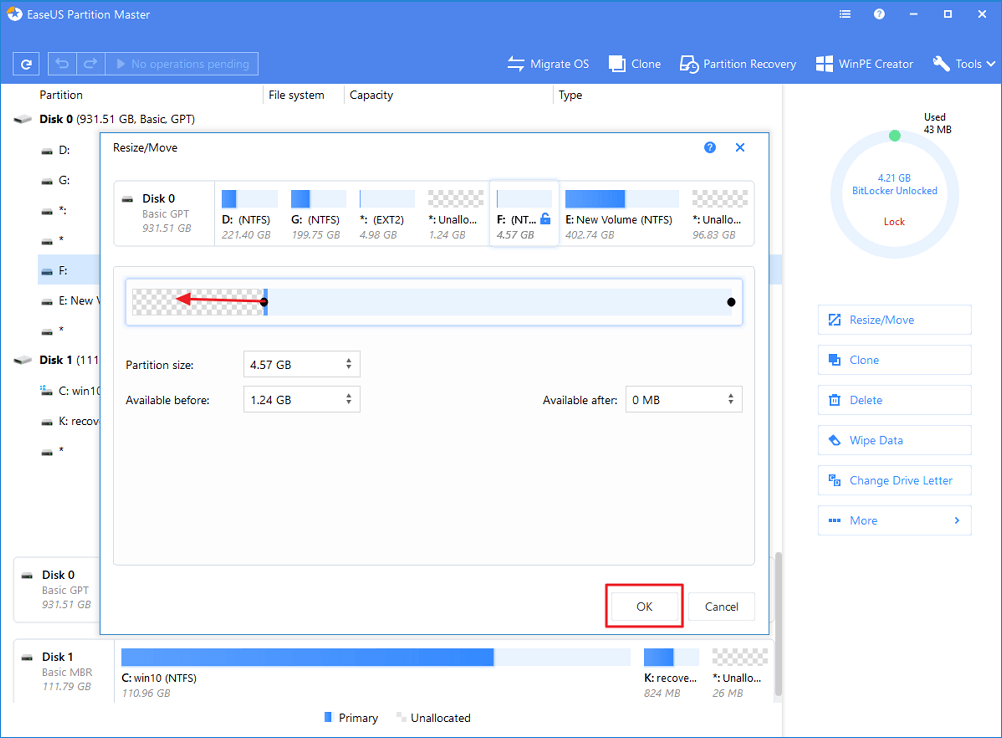Select the C: win10 row in list
This screenshot has height=738, width=1002.
click(69, 391)
